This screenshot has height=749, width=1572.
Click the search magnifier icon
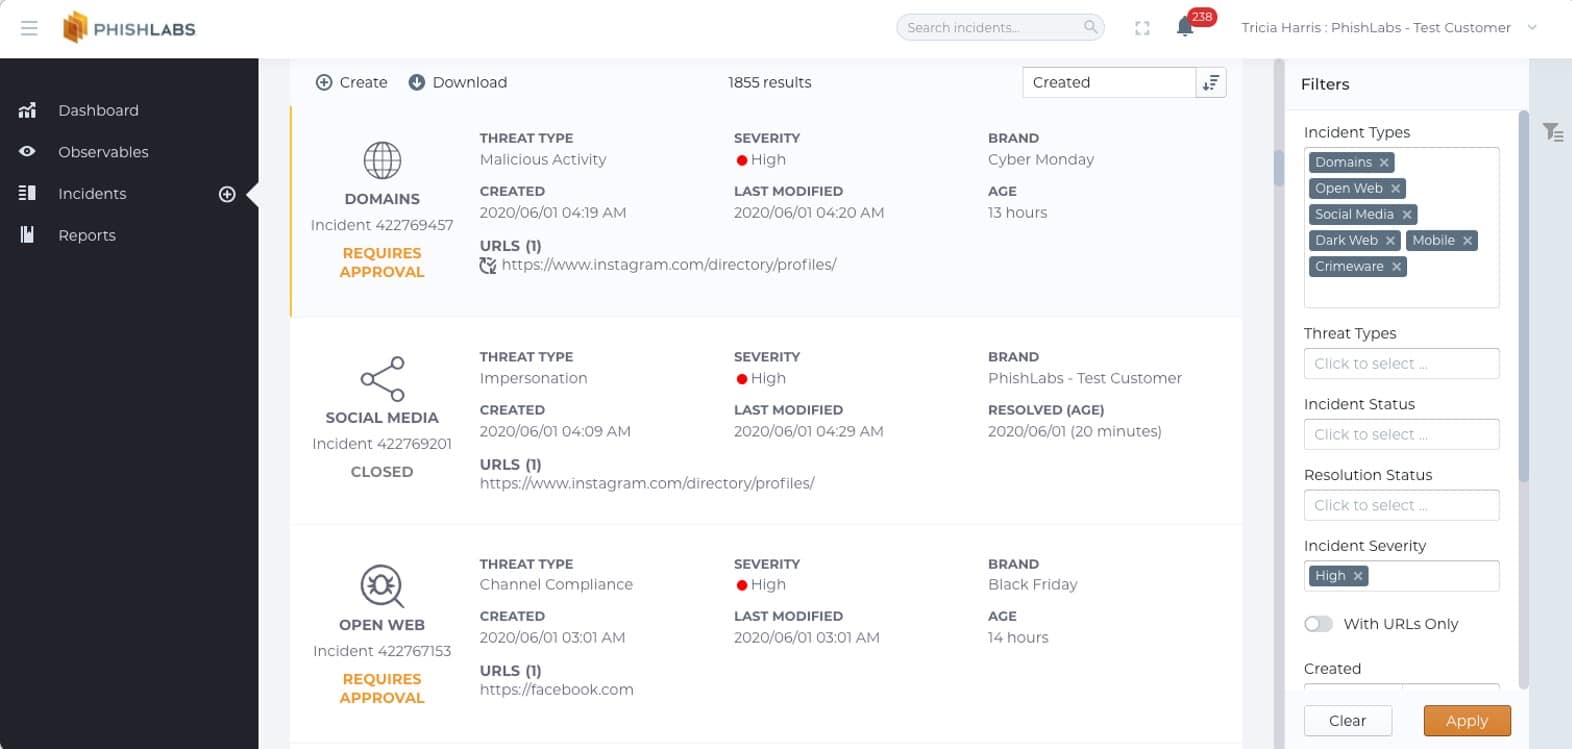(x=1090, y=27)
